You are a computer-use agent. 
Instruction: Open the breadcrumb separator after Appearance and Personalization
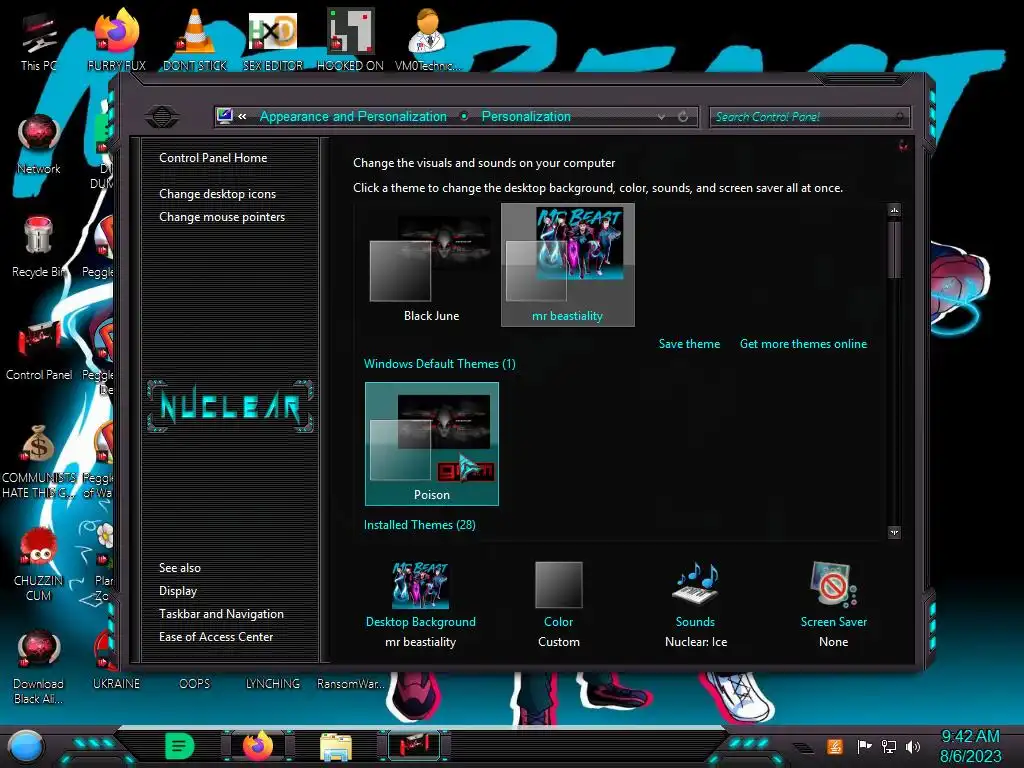464,116
